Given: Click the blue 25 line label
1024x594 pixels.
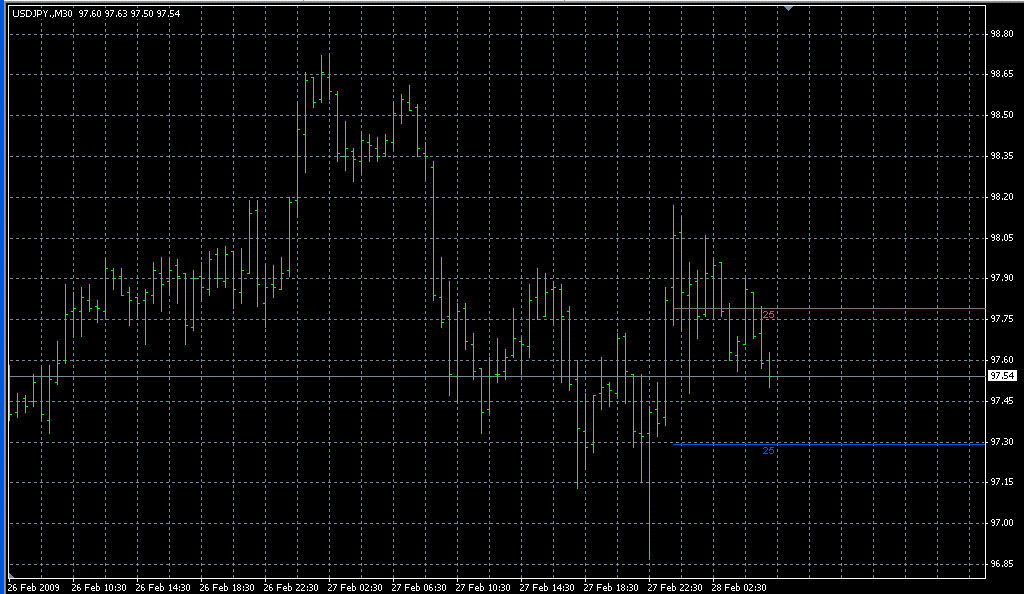Looking at the screenshot, I should click(768, 451).
